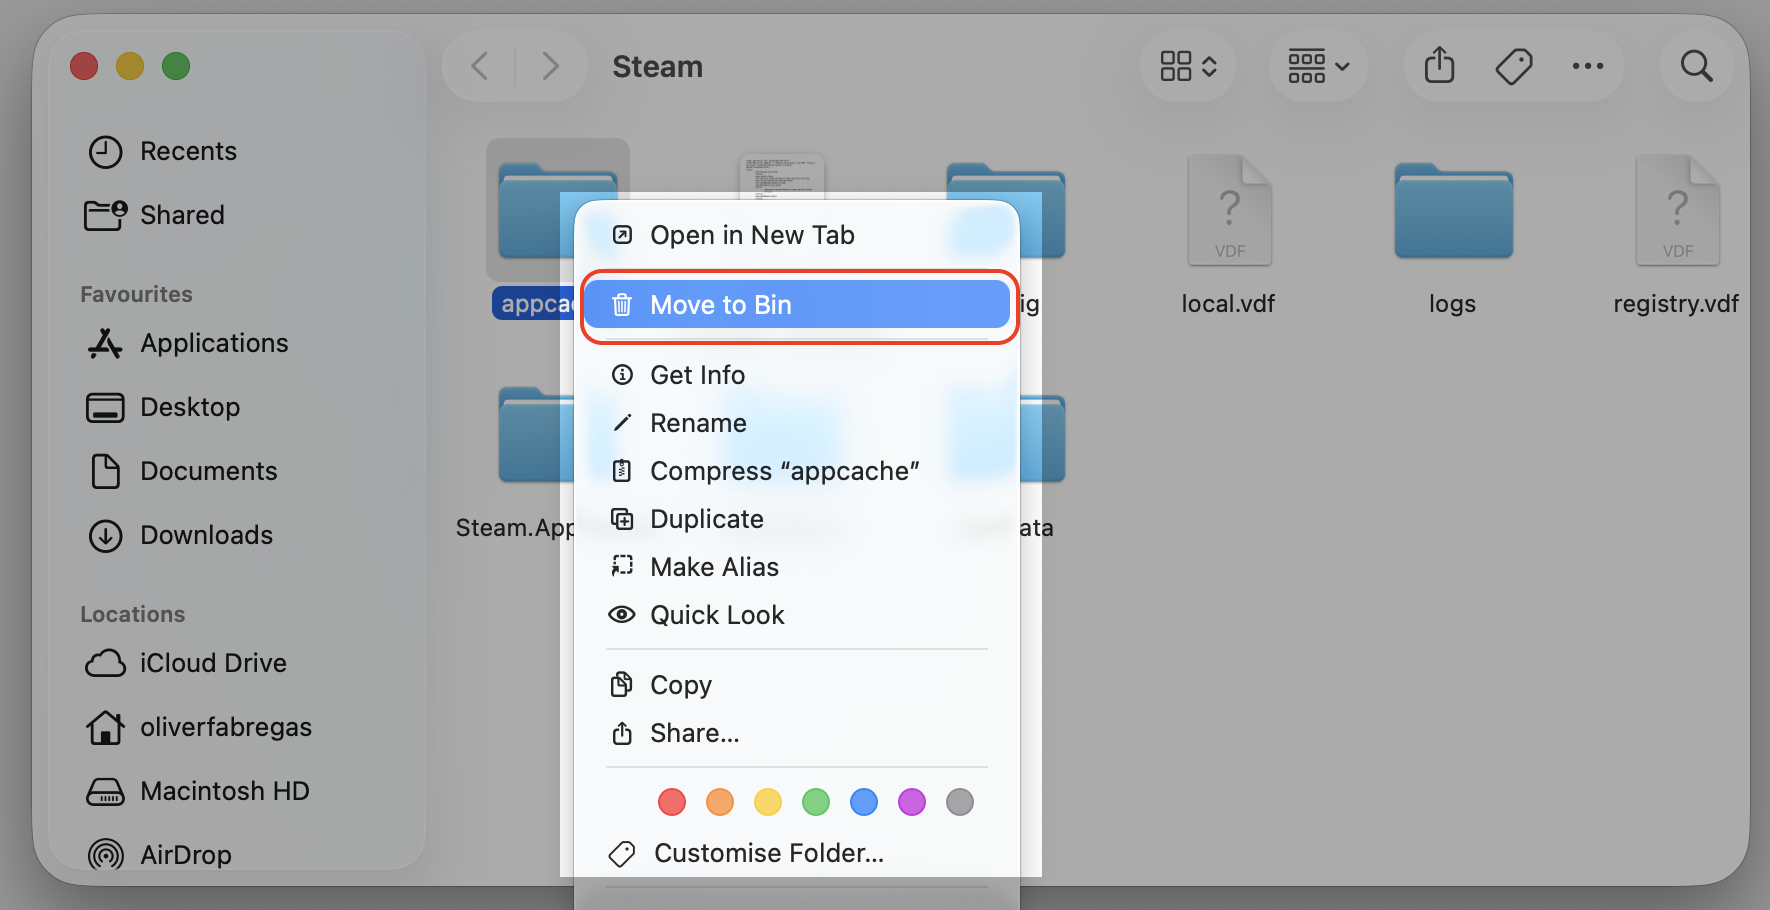The image size is (1770, 910).
Task: Choose Get Info from context menu
Action: click(x=797, y=375)
